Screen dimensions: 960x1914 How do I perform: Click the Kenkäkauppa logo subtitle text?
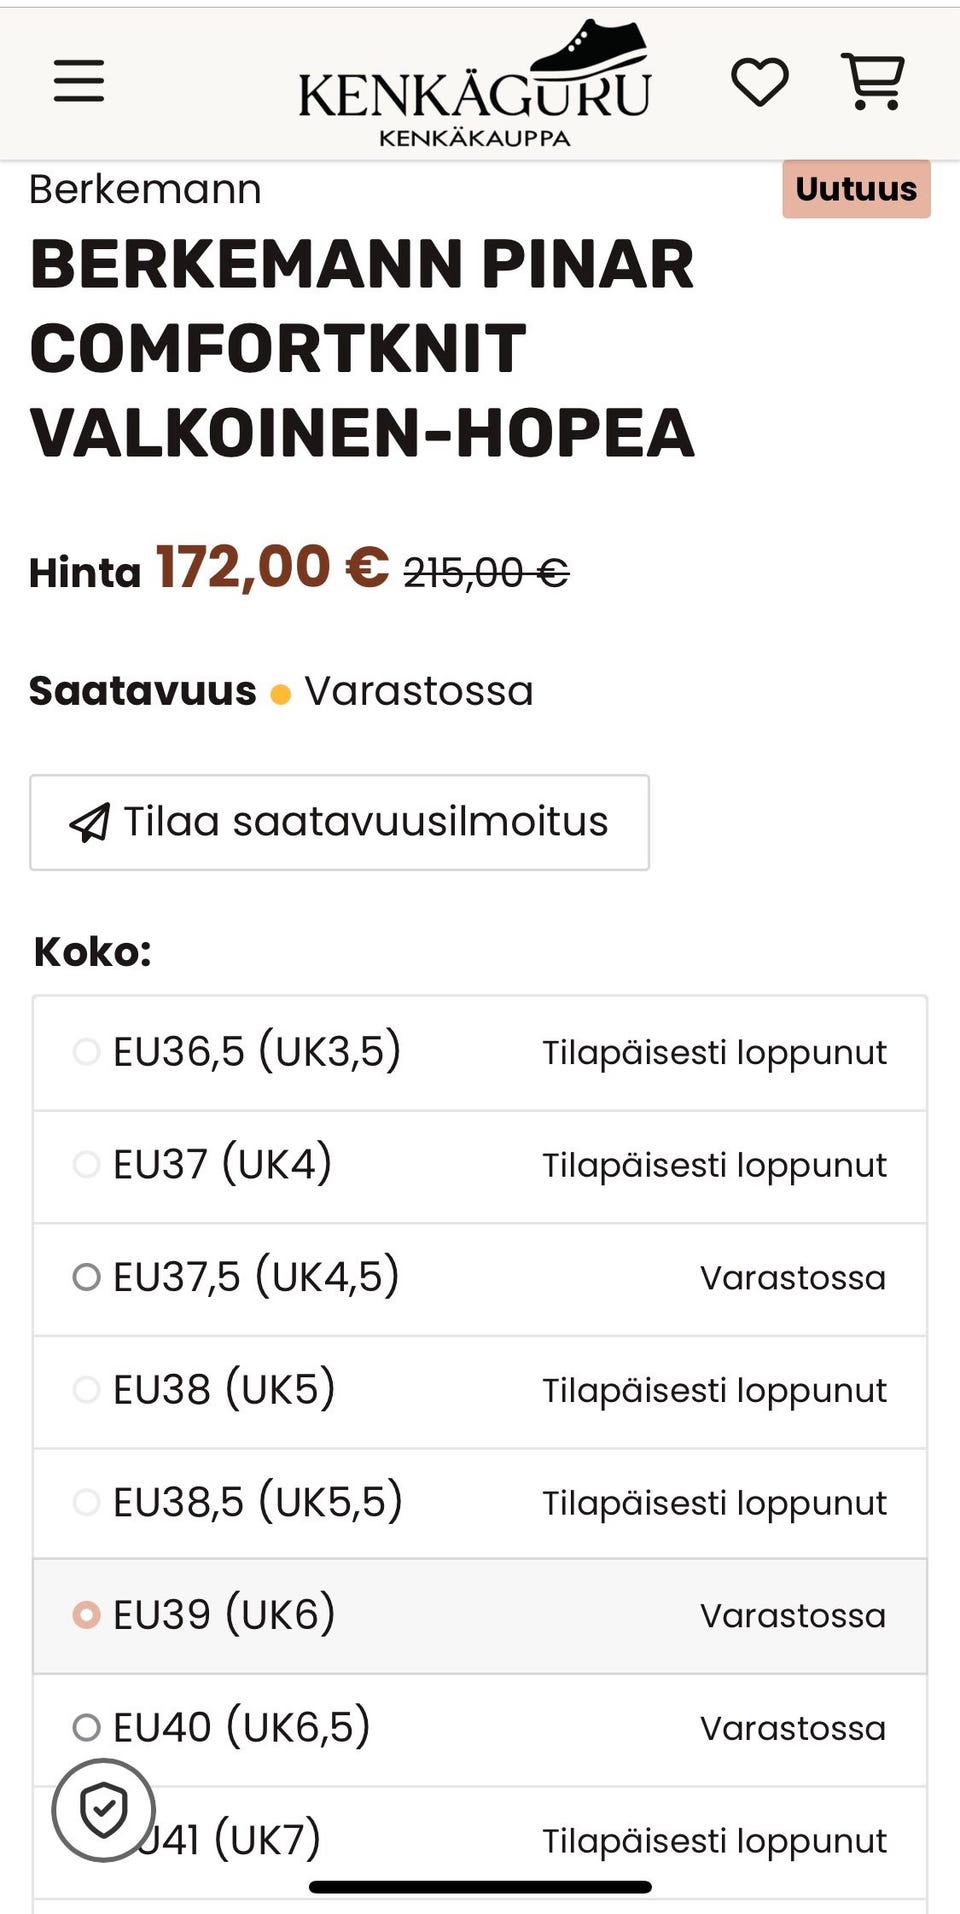474,138
